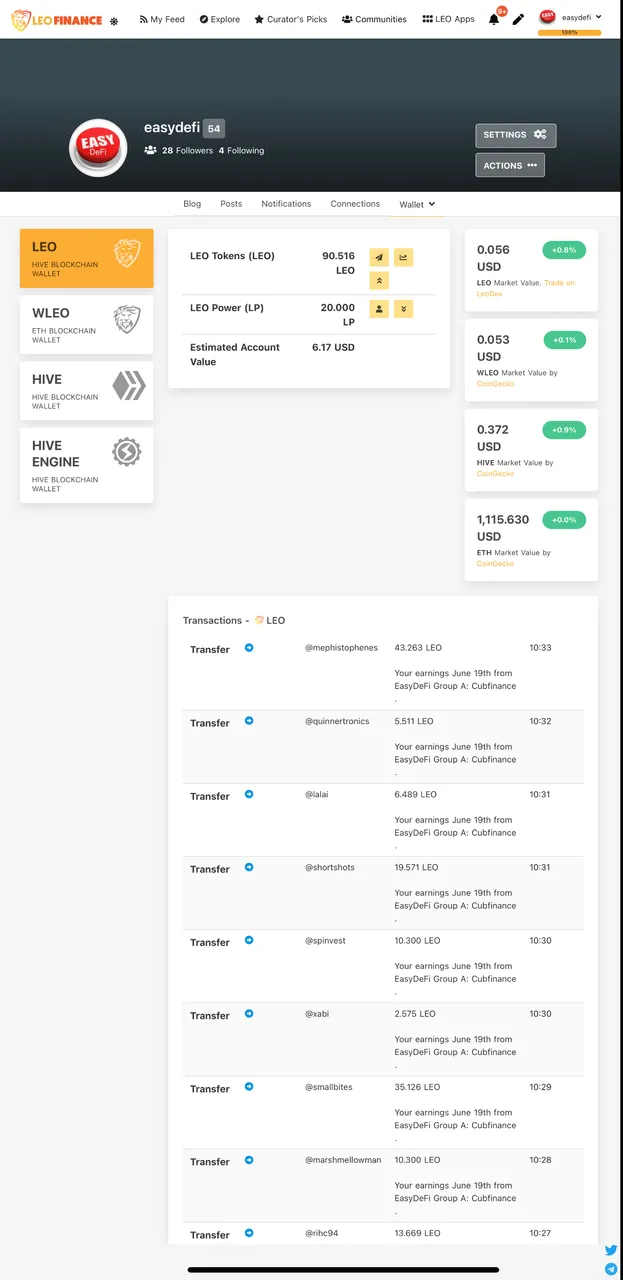This screenshot has height=1280, width=623.
Task: View the 4 Following list
Action: pyautogui.click(x=241, y=150)
